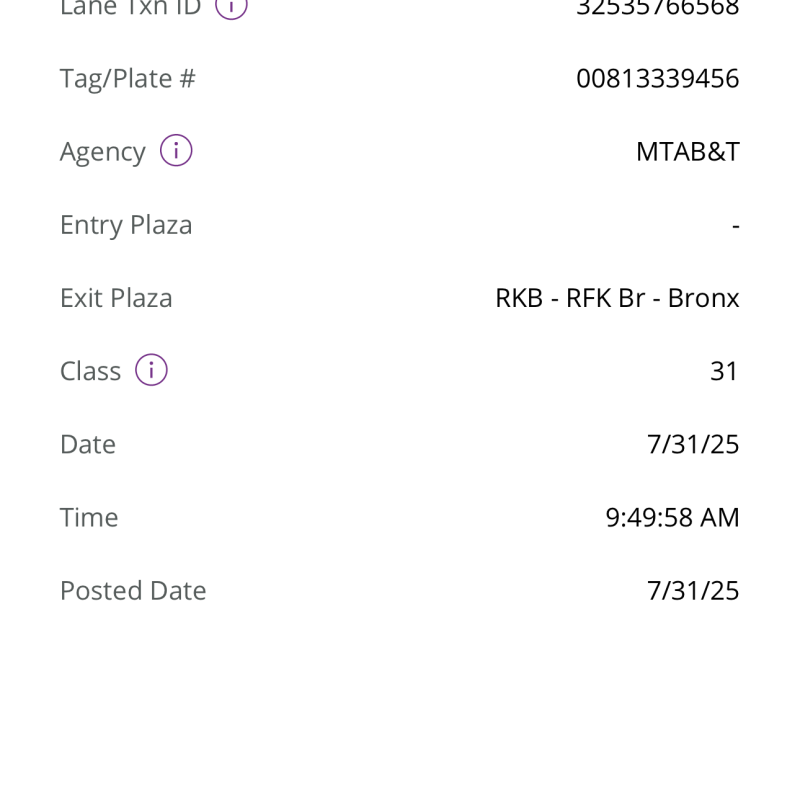Click the Lane Txn ID label

(130, 6)
